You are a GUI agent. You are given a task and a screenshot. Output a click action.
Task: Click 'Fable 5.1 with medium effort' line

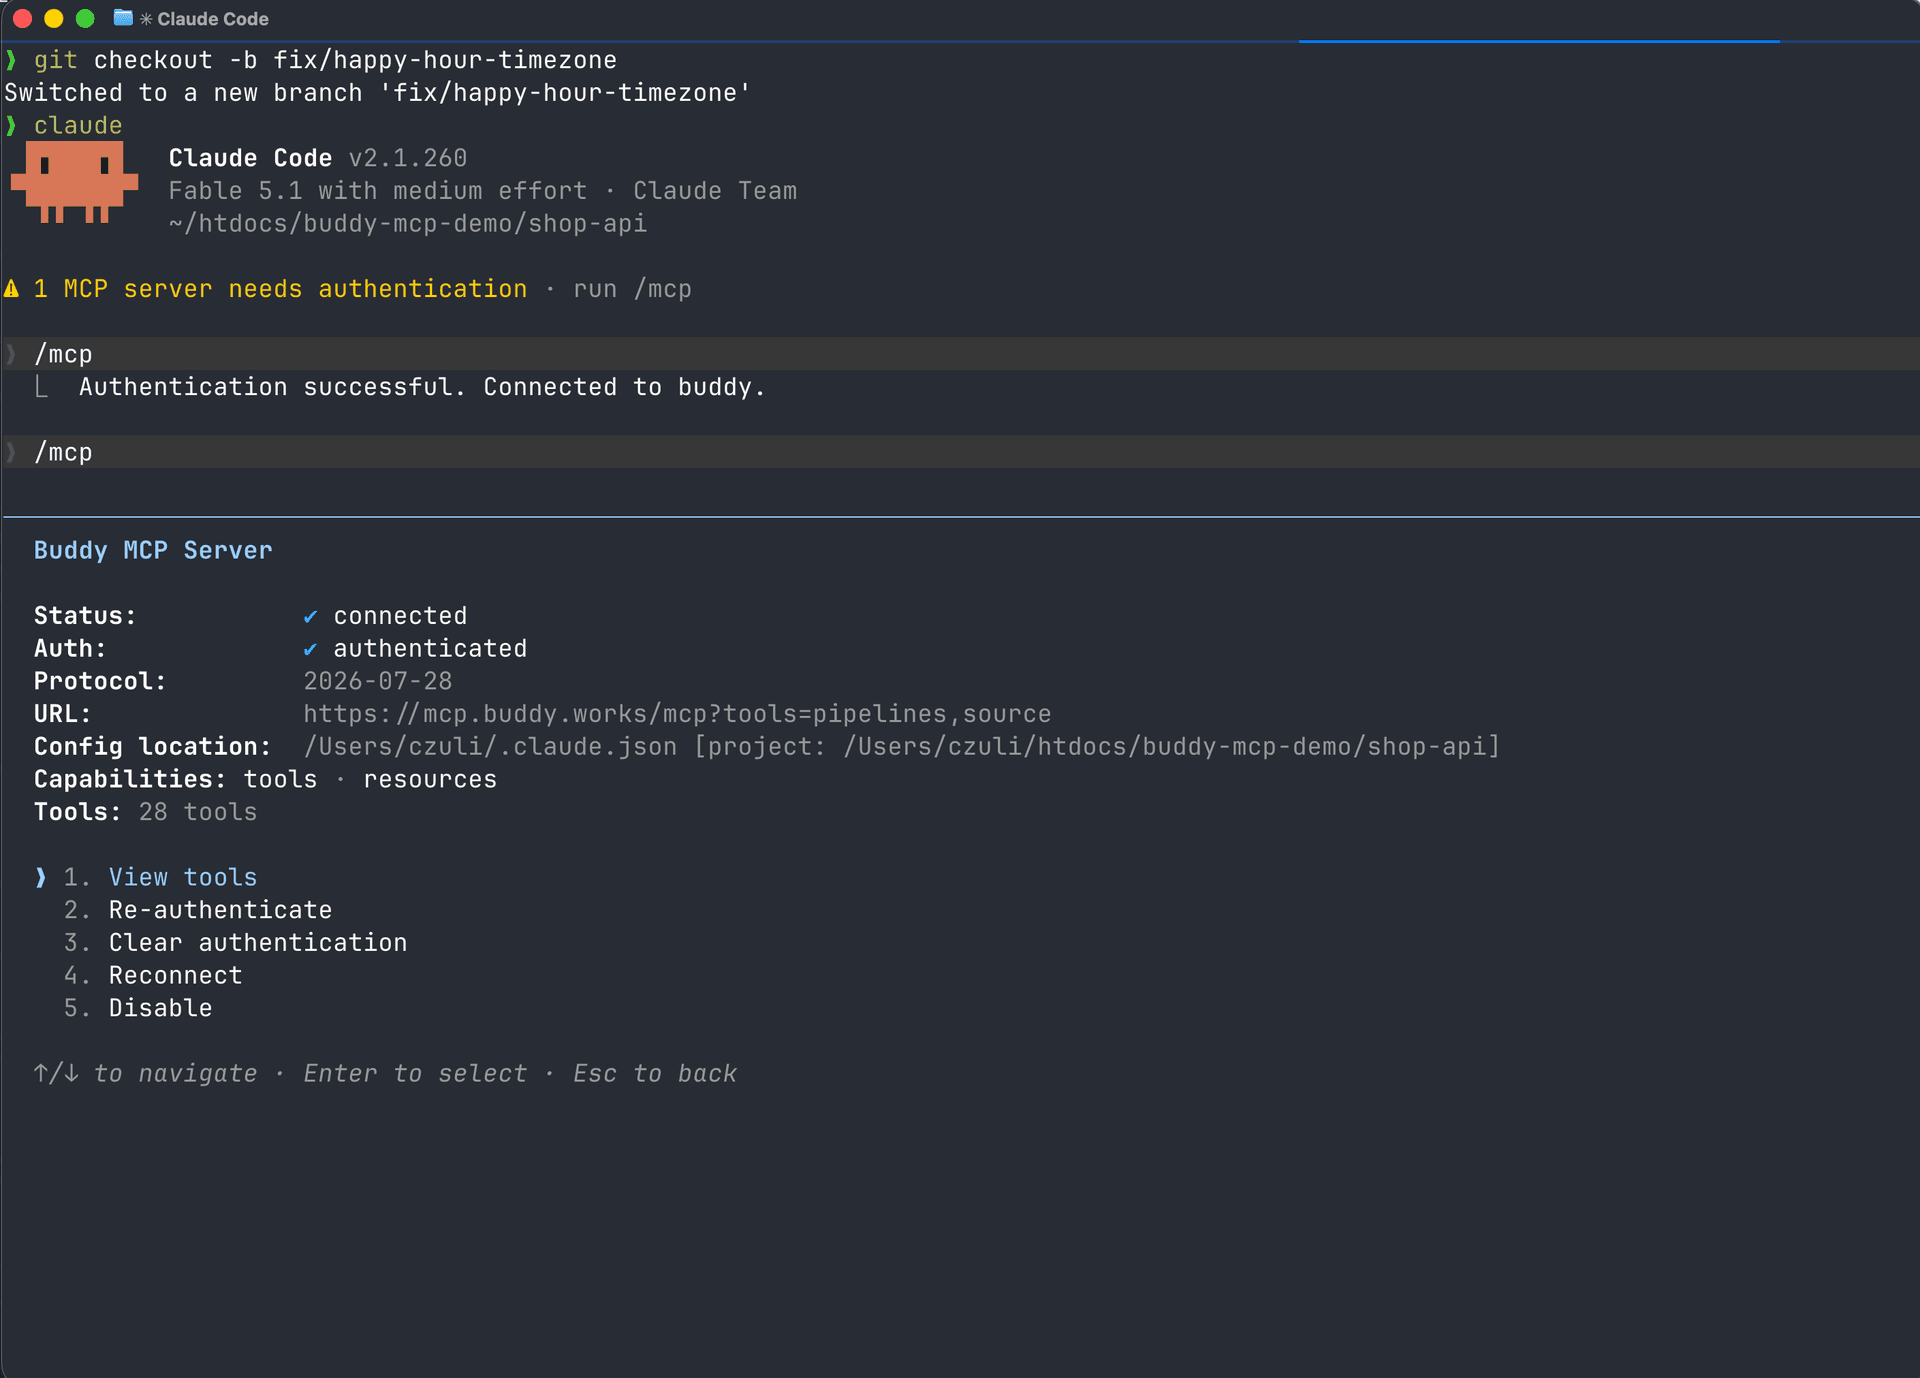pyautogui.click(x=377, y=191)
